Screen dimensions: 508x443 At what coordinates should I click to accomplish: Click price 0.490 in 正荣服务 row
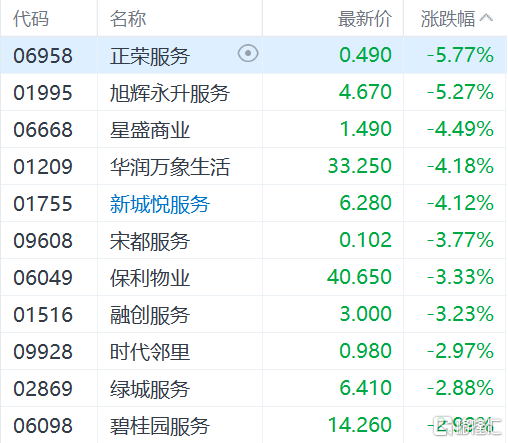click(x=365, y=55)
